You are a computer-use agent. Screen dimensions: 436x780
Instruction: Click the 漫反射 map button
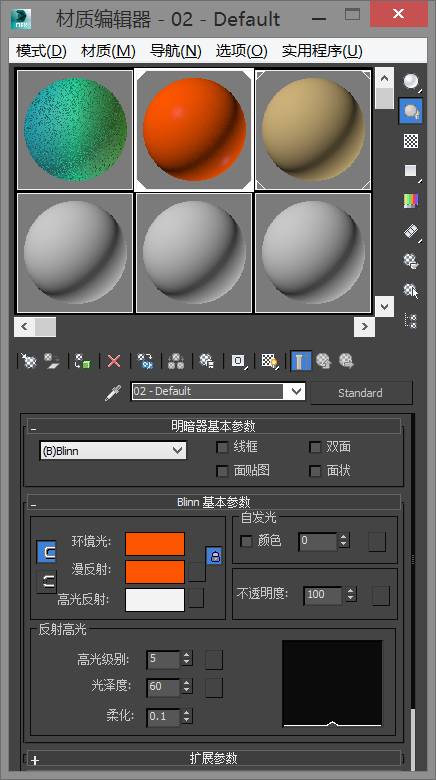[197, 572]
